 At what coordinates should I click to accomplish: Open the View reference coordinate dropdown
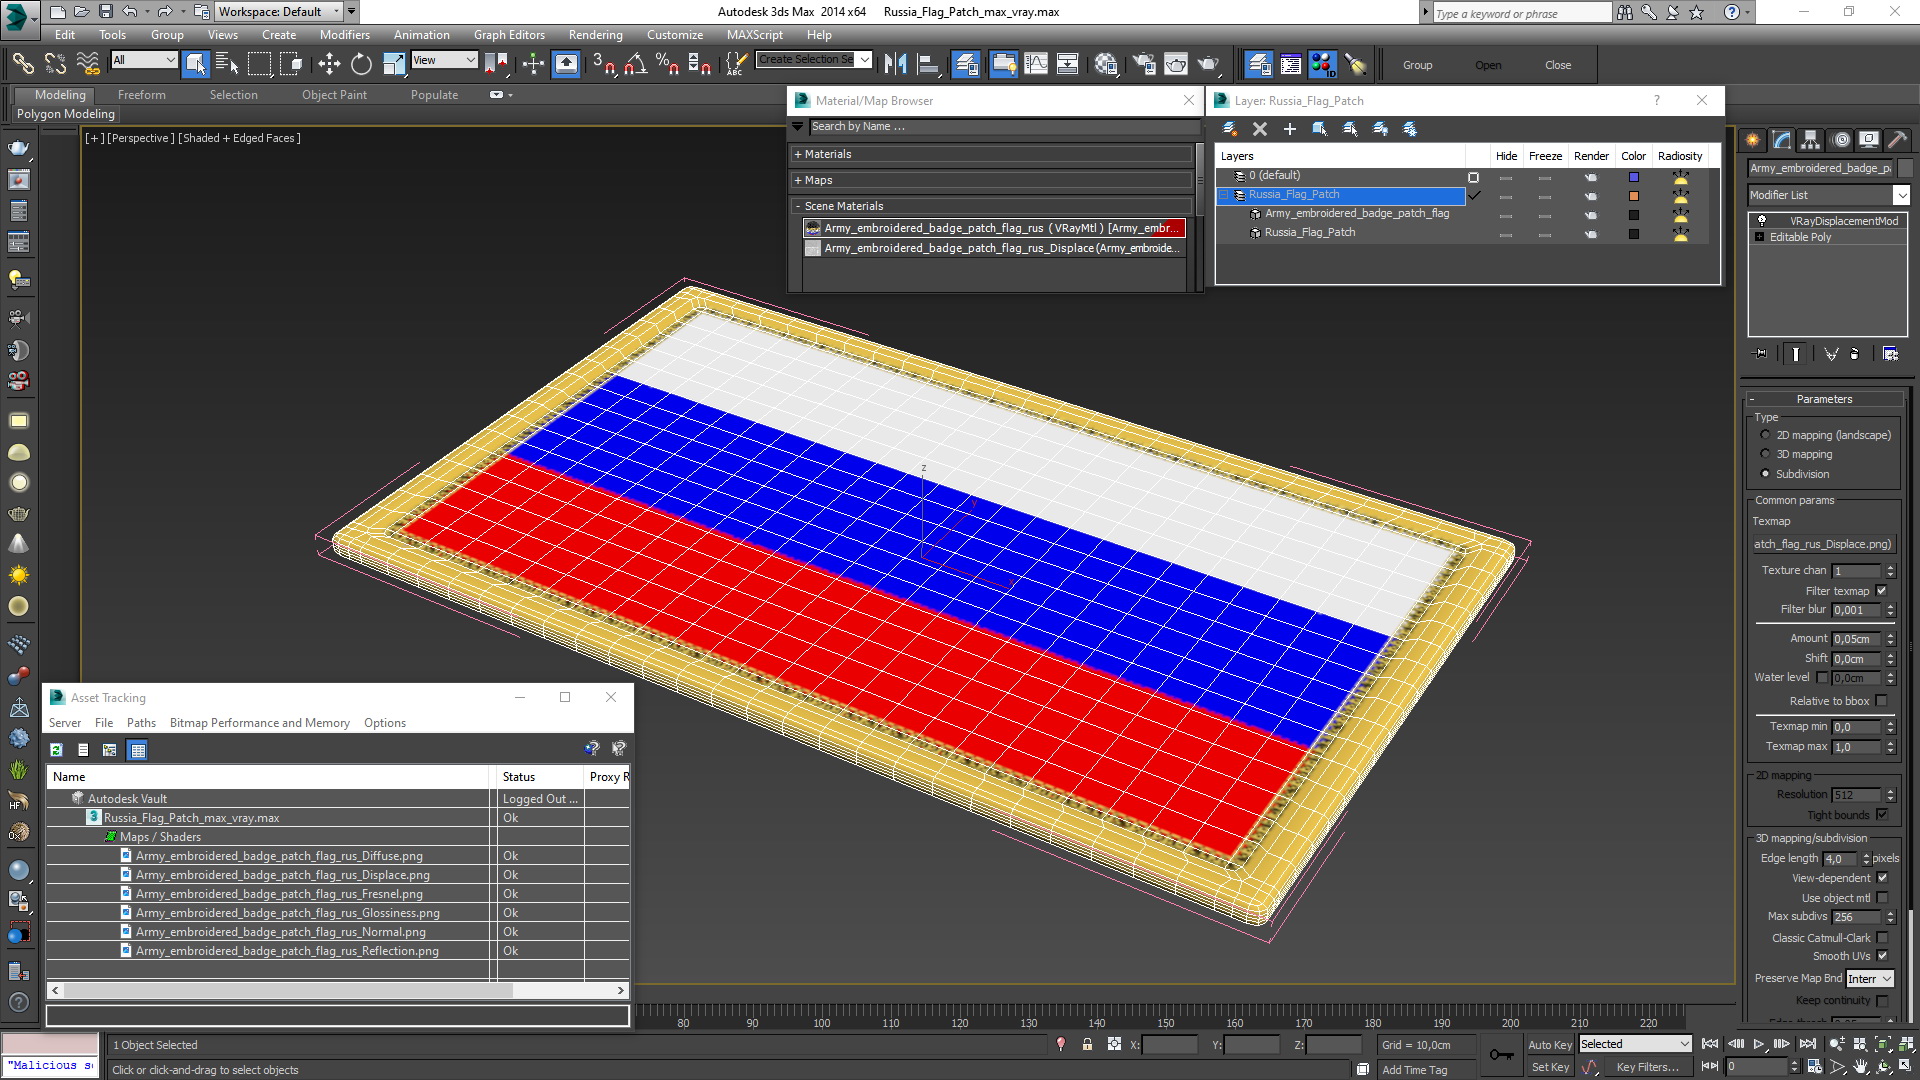point(444,60)
